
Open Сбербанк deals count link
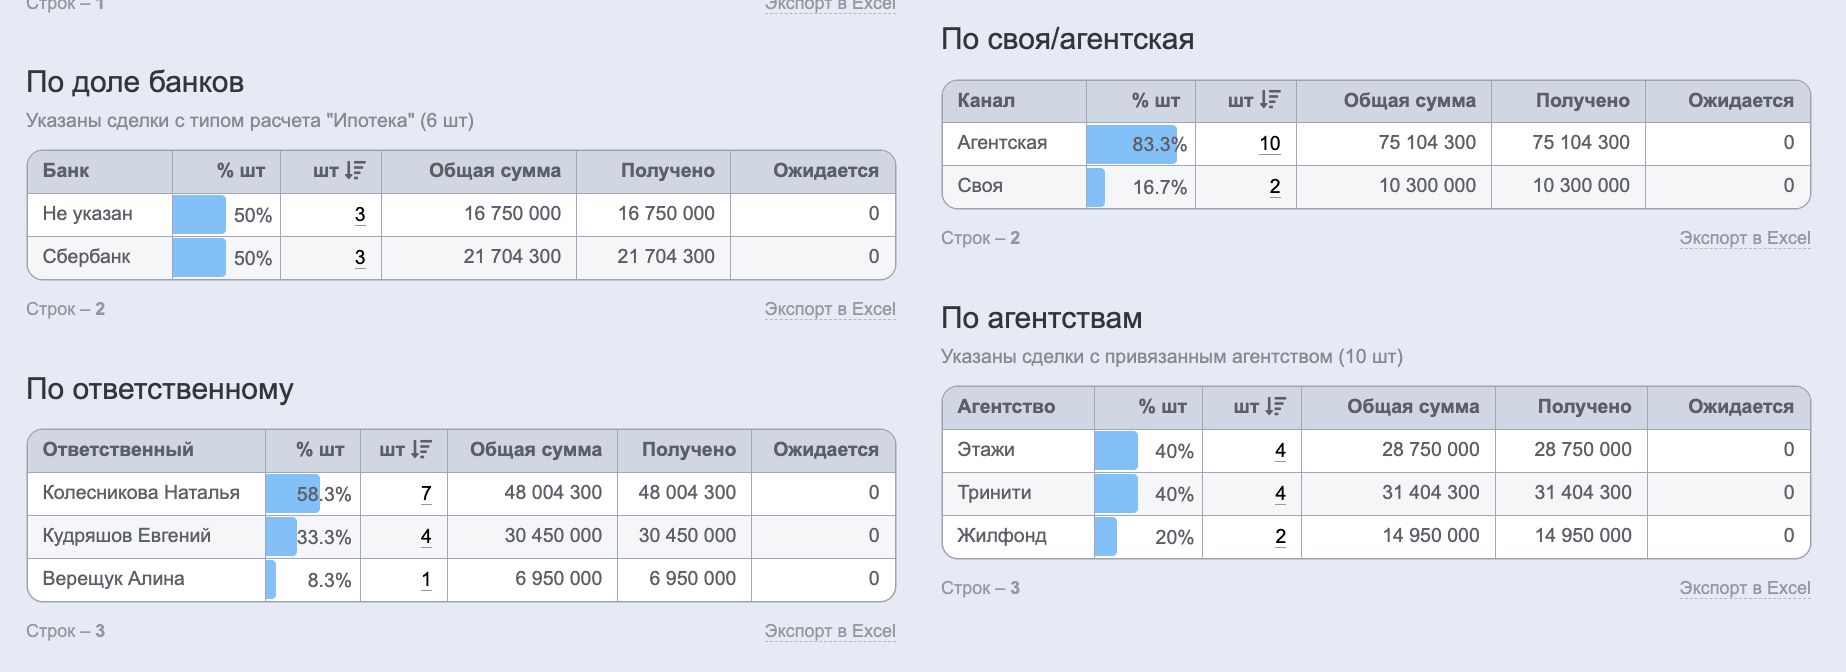tap(360, 257)
